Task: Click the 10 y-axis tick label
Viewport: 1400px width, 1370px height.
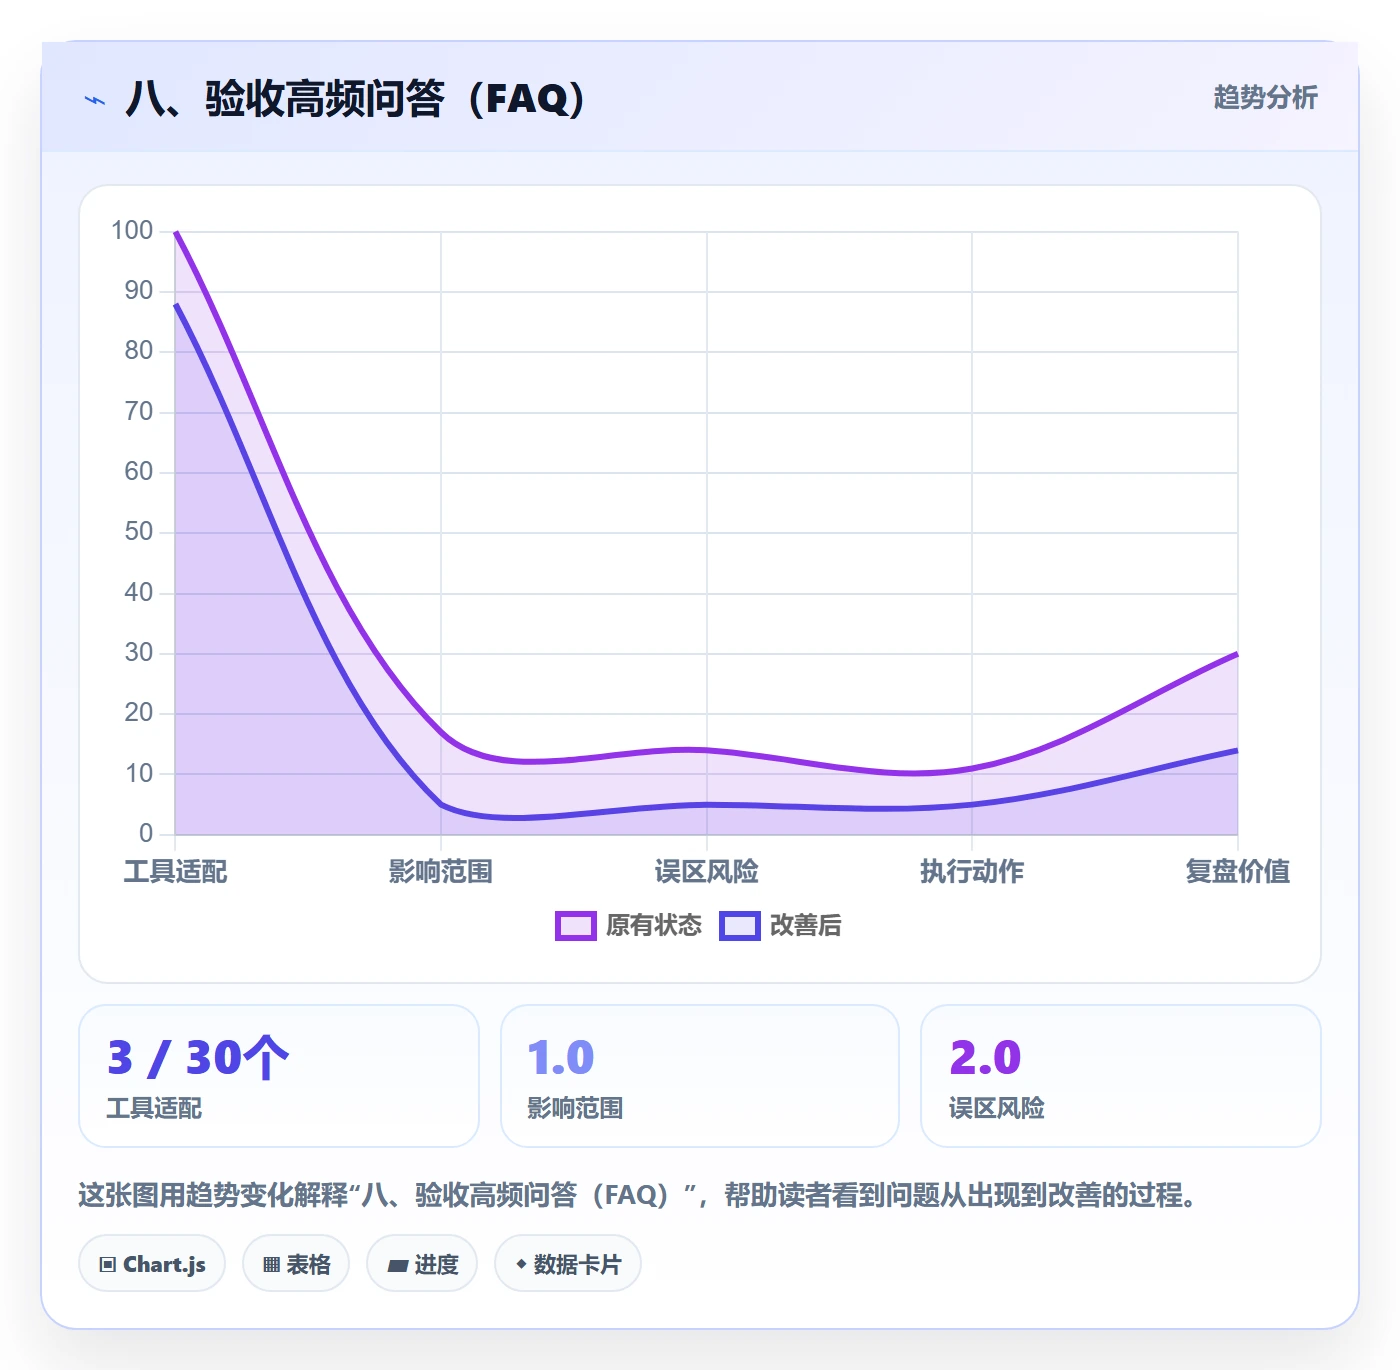Action: [x=139, y=773]
